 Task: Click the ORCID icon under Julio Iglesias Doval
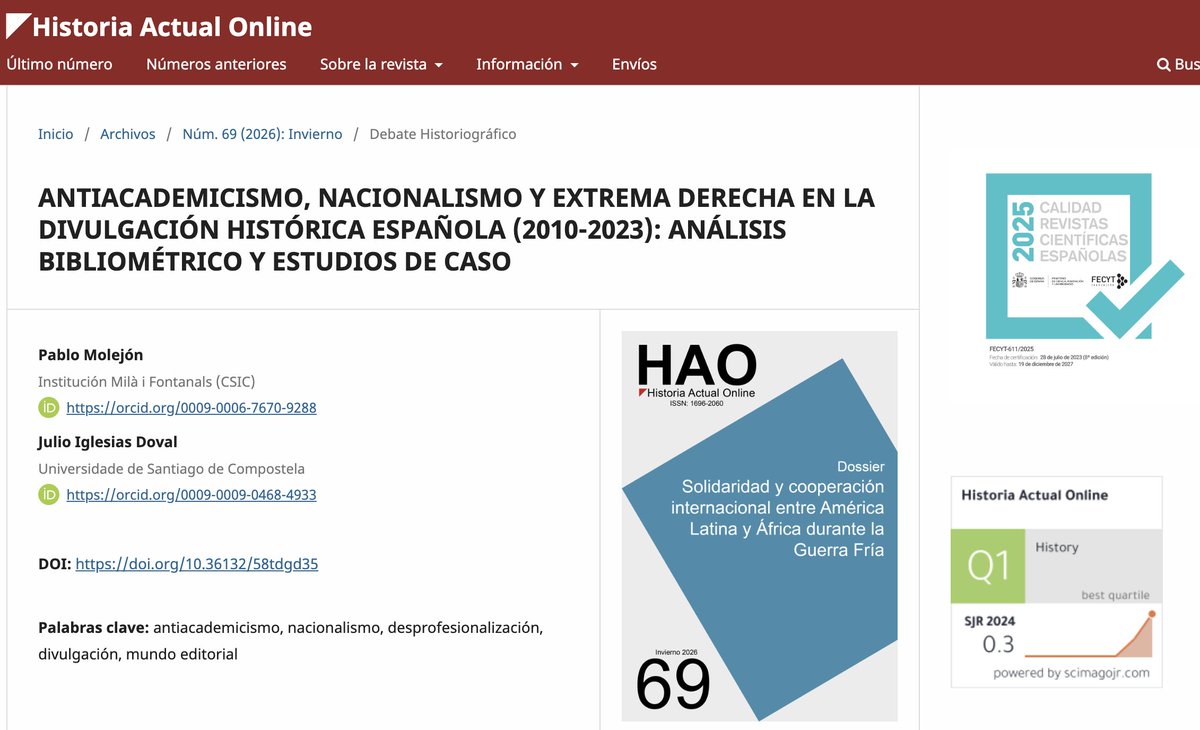pos(49,494)
